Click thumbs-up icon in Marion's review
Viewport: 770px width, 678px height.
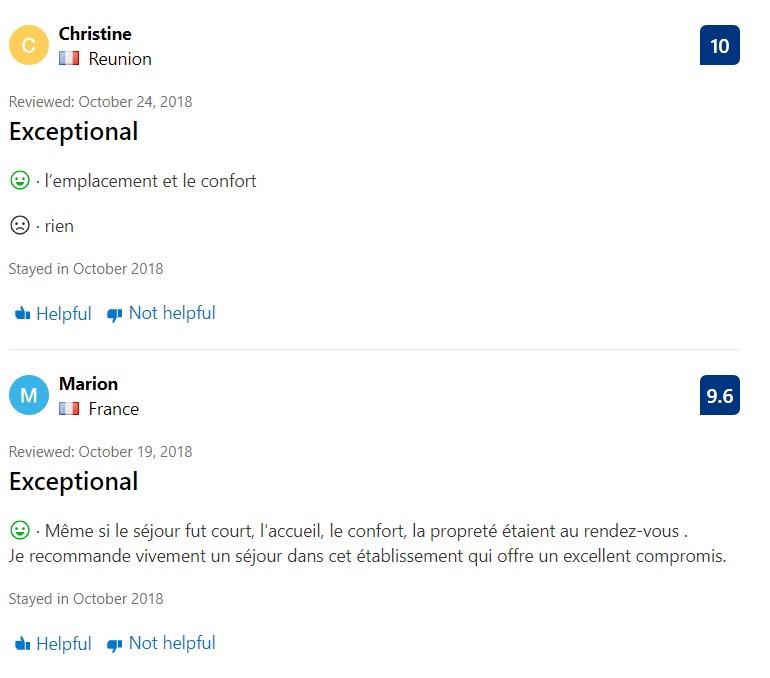(23, 644)
